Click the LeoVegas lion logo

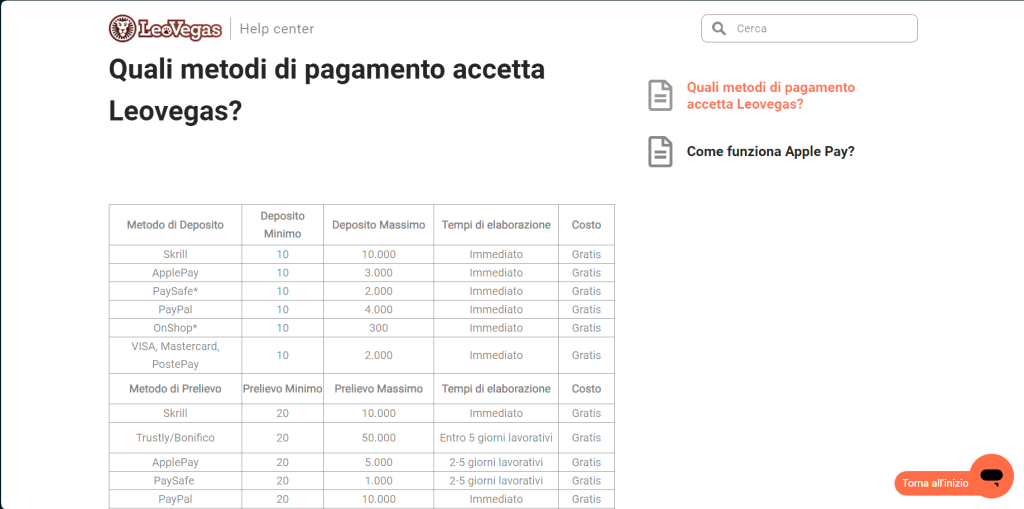pos(165,28)
